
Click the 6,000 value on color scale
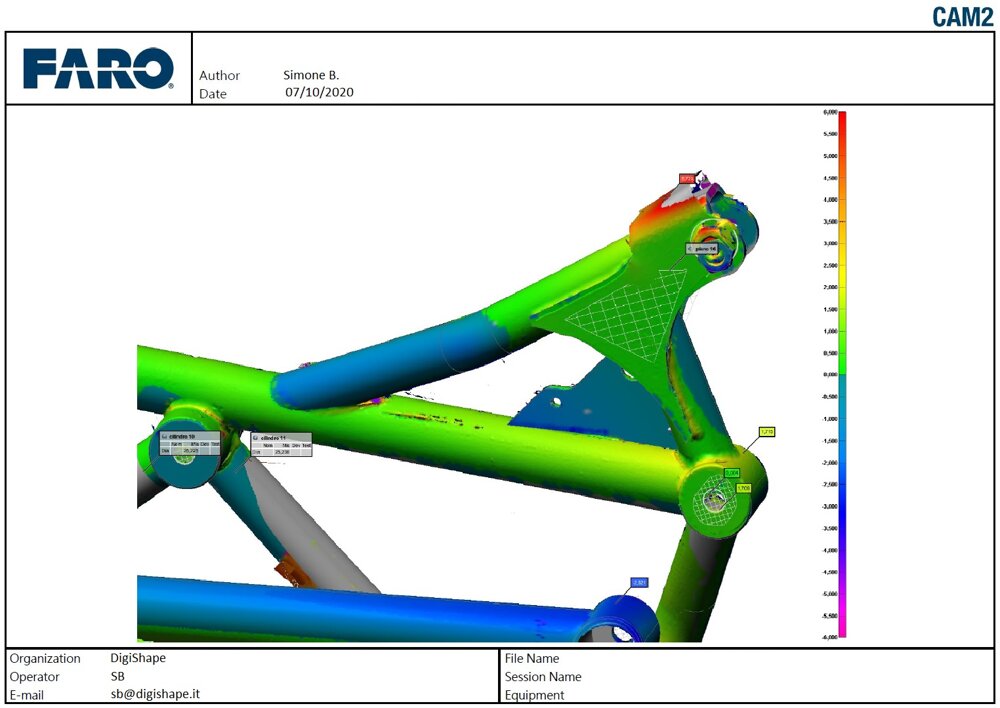click(830, 112)
